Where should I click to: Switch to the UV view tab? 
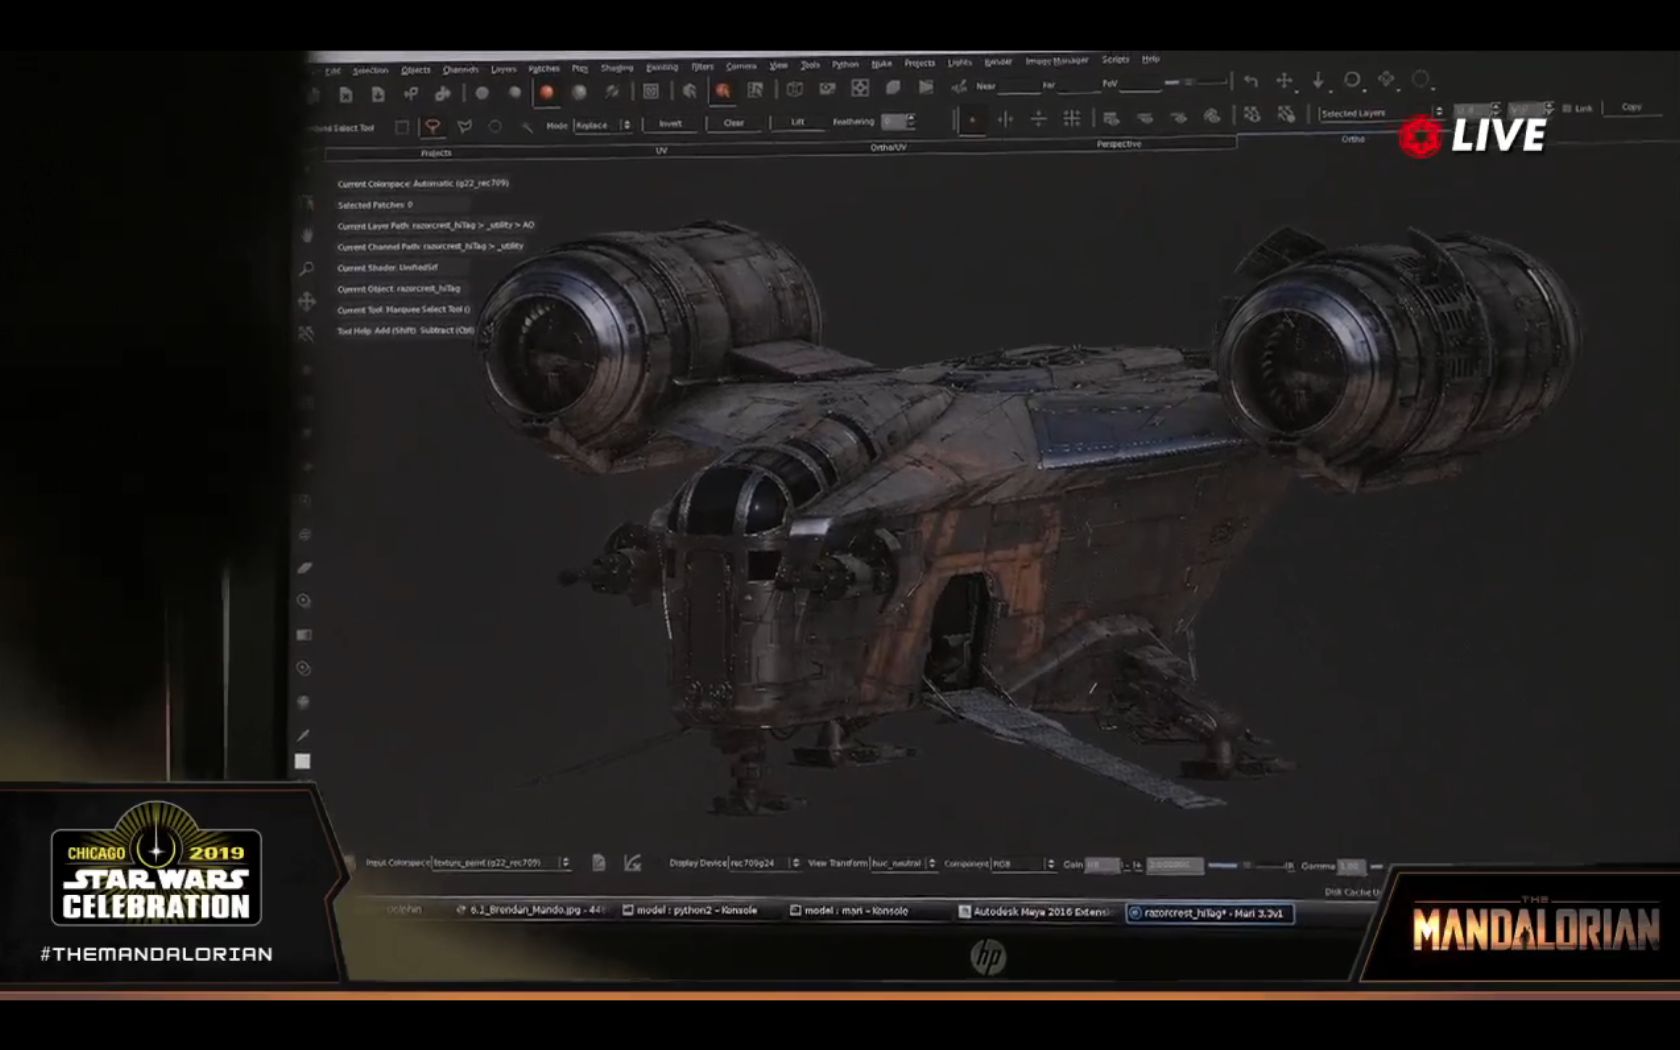(661, 150)
